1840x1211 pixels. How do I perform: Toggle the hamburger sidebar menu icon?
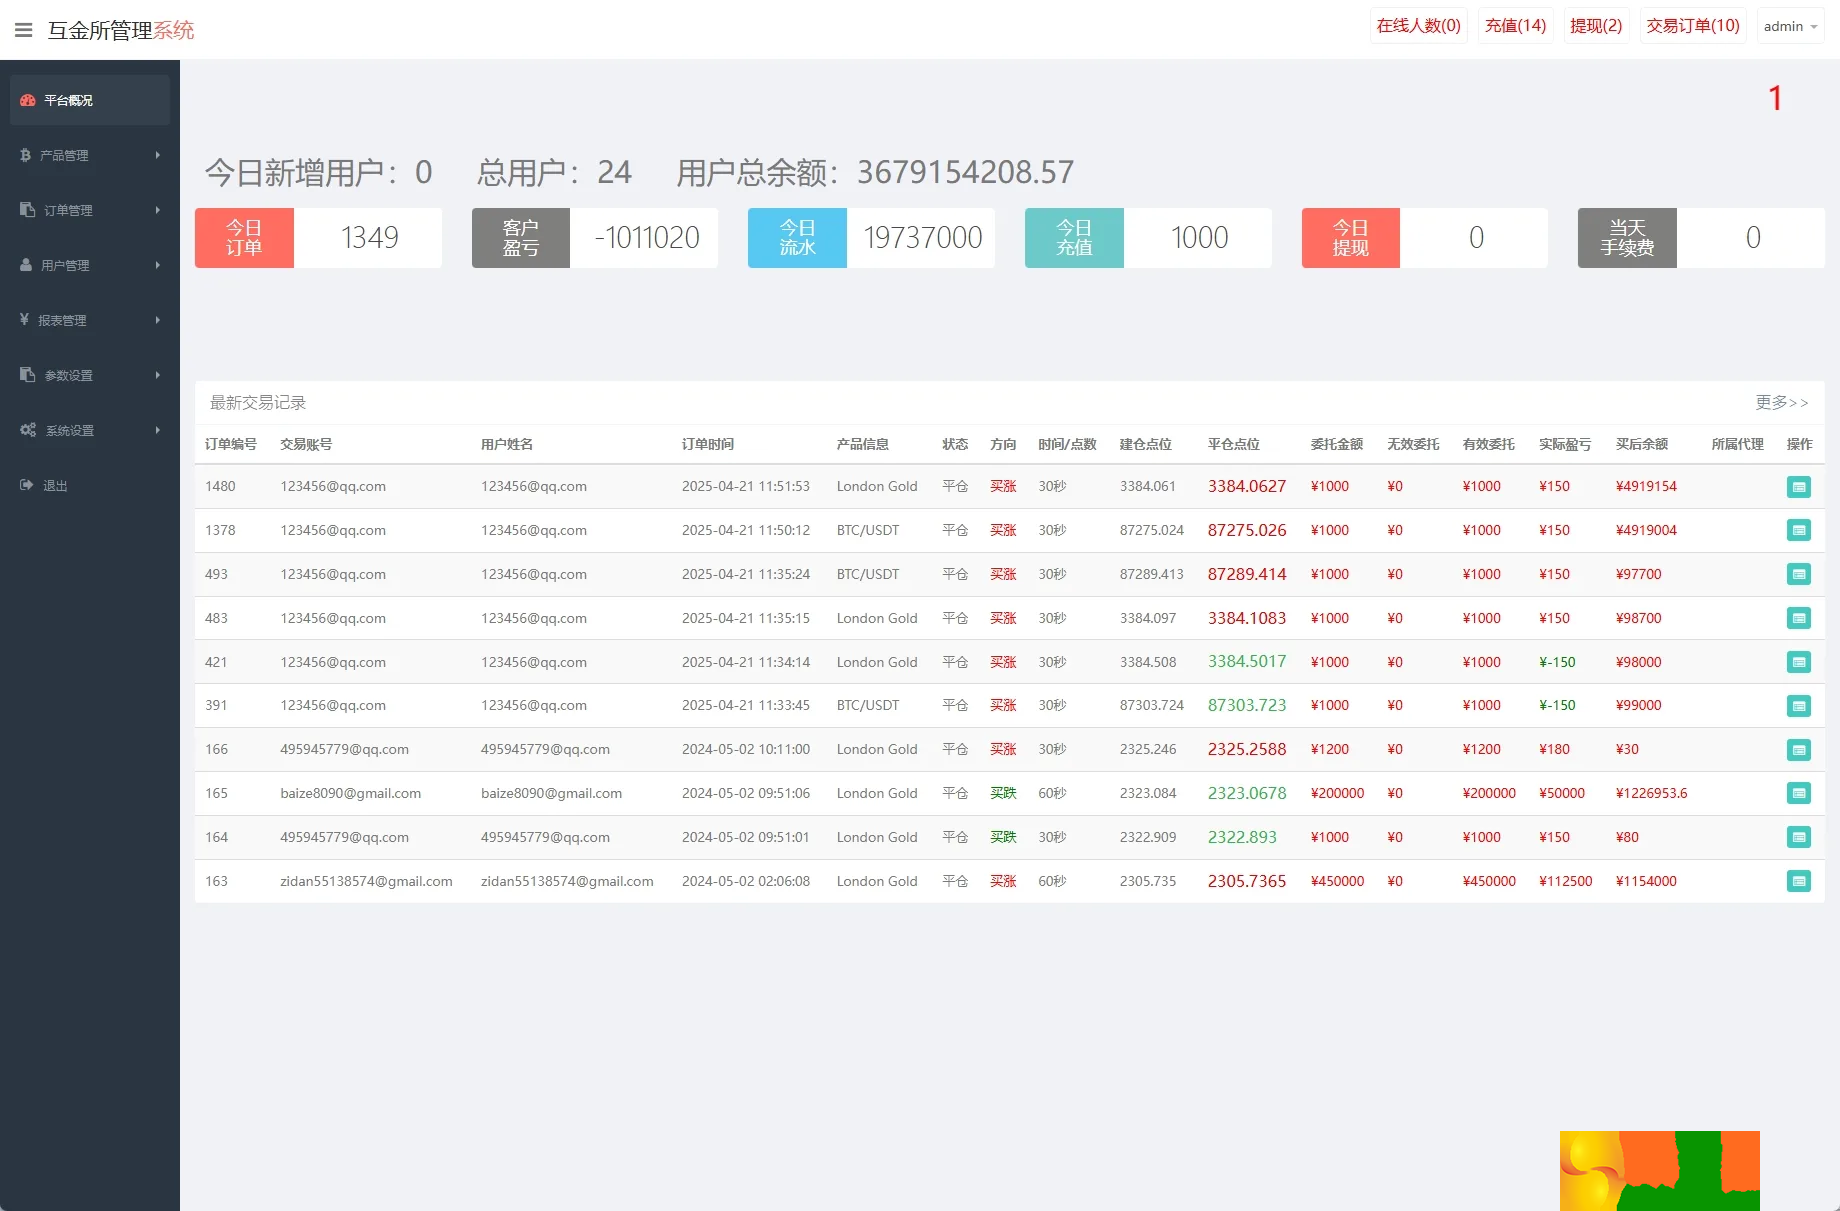(x=24, y=30)
